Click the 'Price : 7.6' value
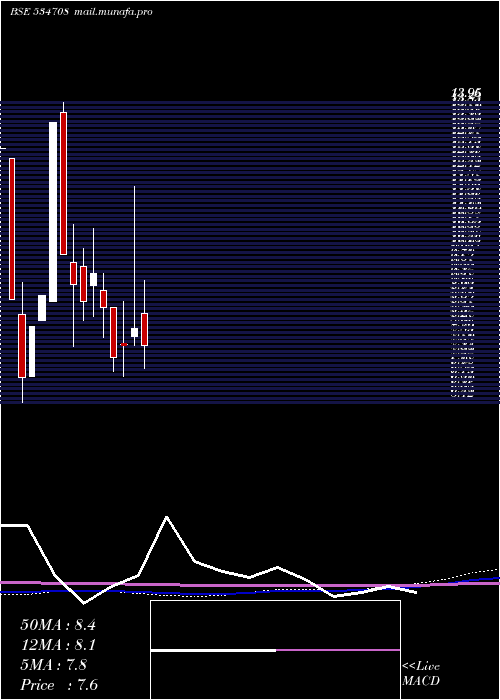The width and height of the screenshot is (500, 700). [x=59, y=685]
